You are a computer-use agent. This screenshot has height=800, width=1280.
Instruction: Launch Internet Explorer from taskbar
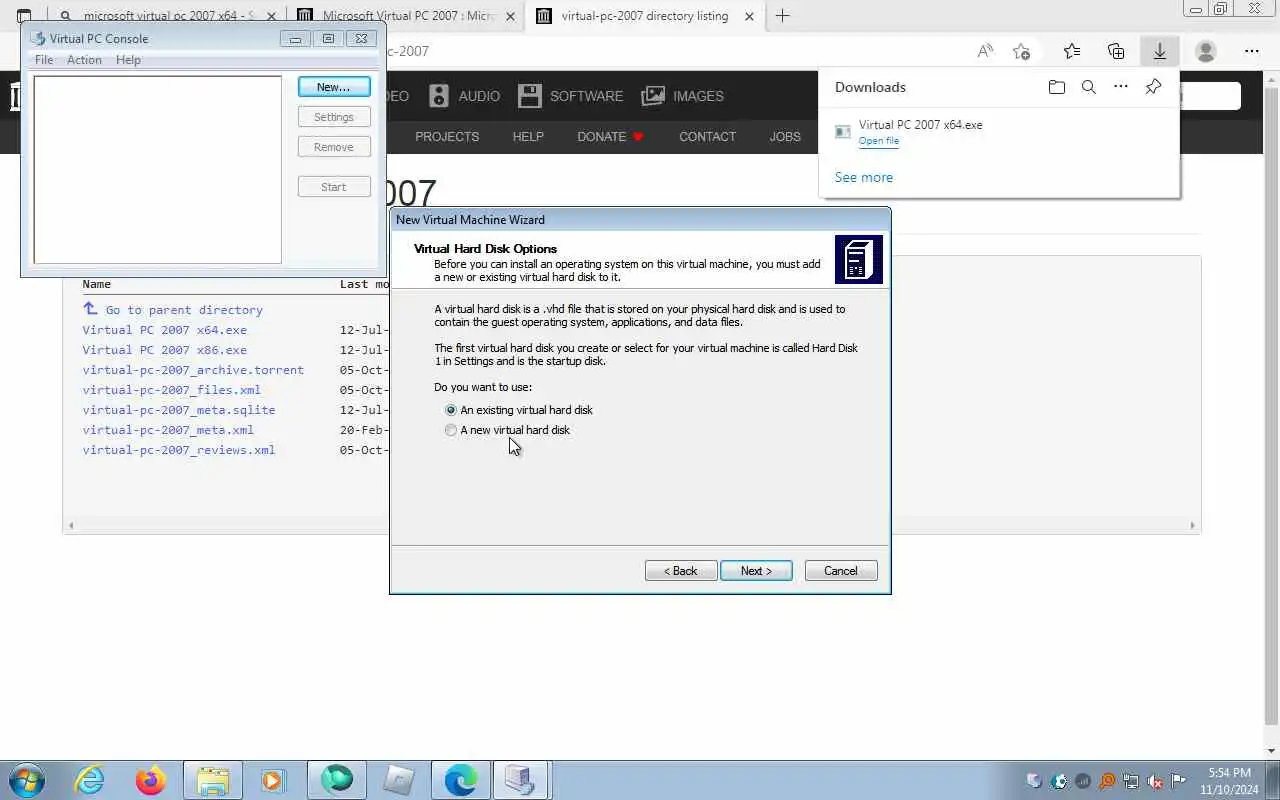[90, 780]
